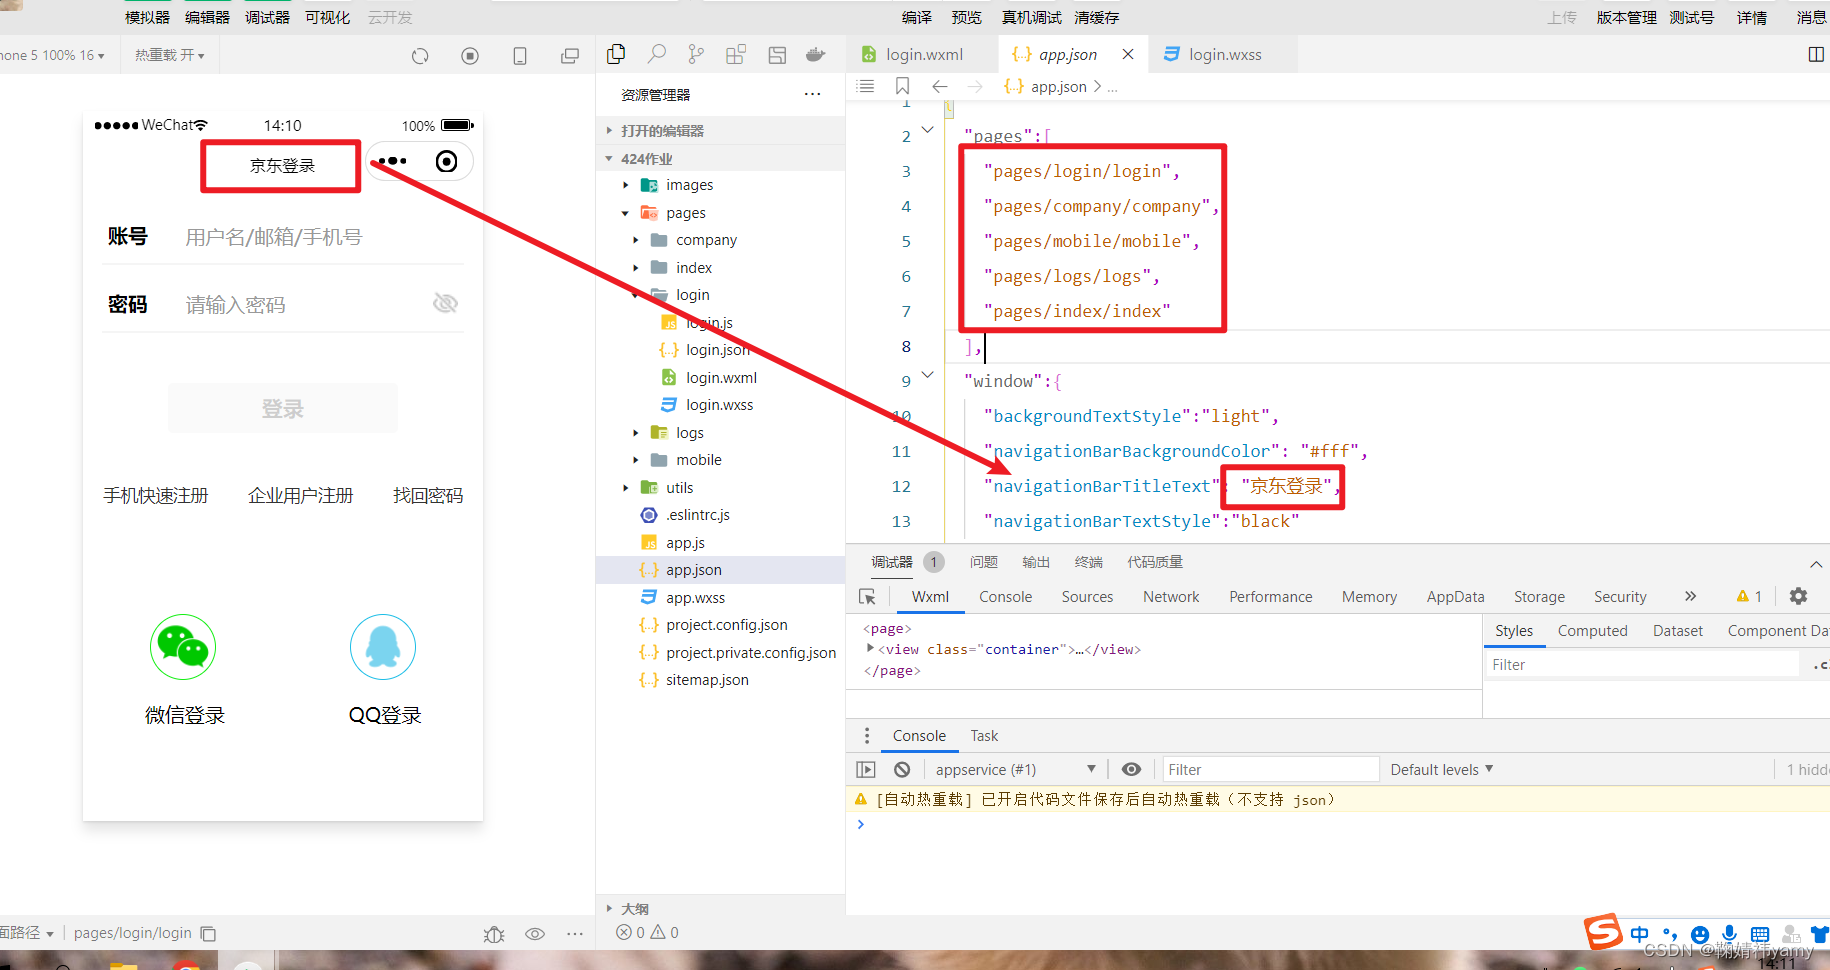This screenshot has height=970, width=1830.
Task: Open the Docker whale icon
Action: pos(816,54)
